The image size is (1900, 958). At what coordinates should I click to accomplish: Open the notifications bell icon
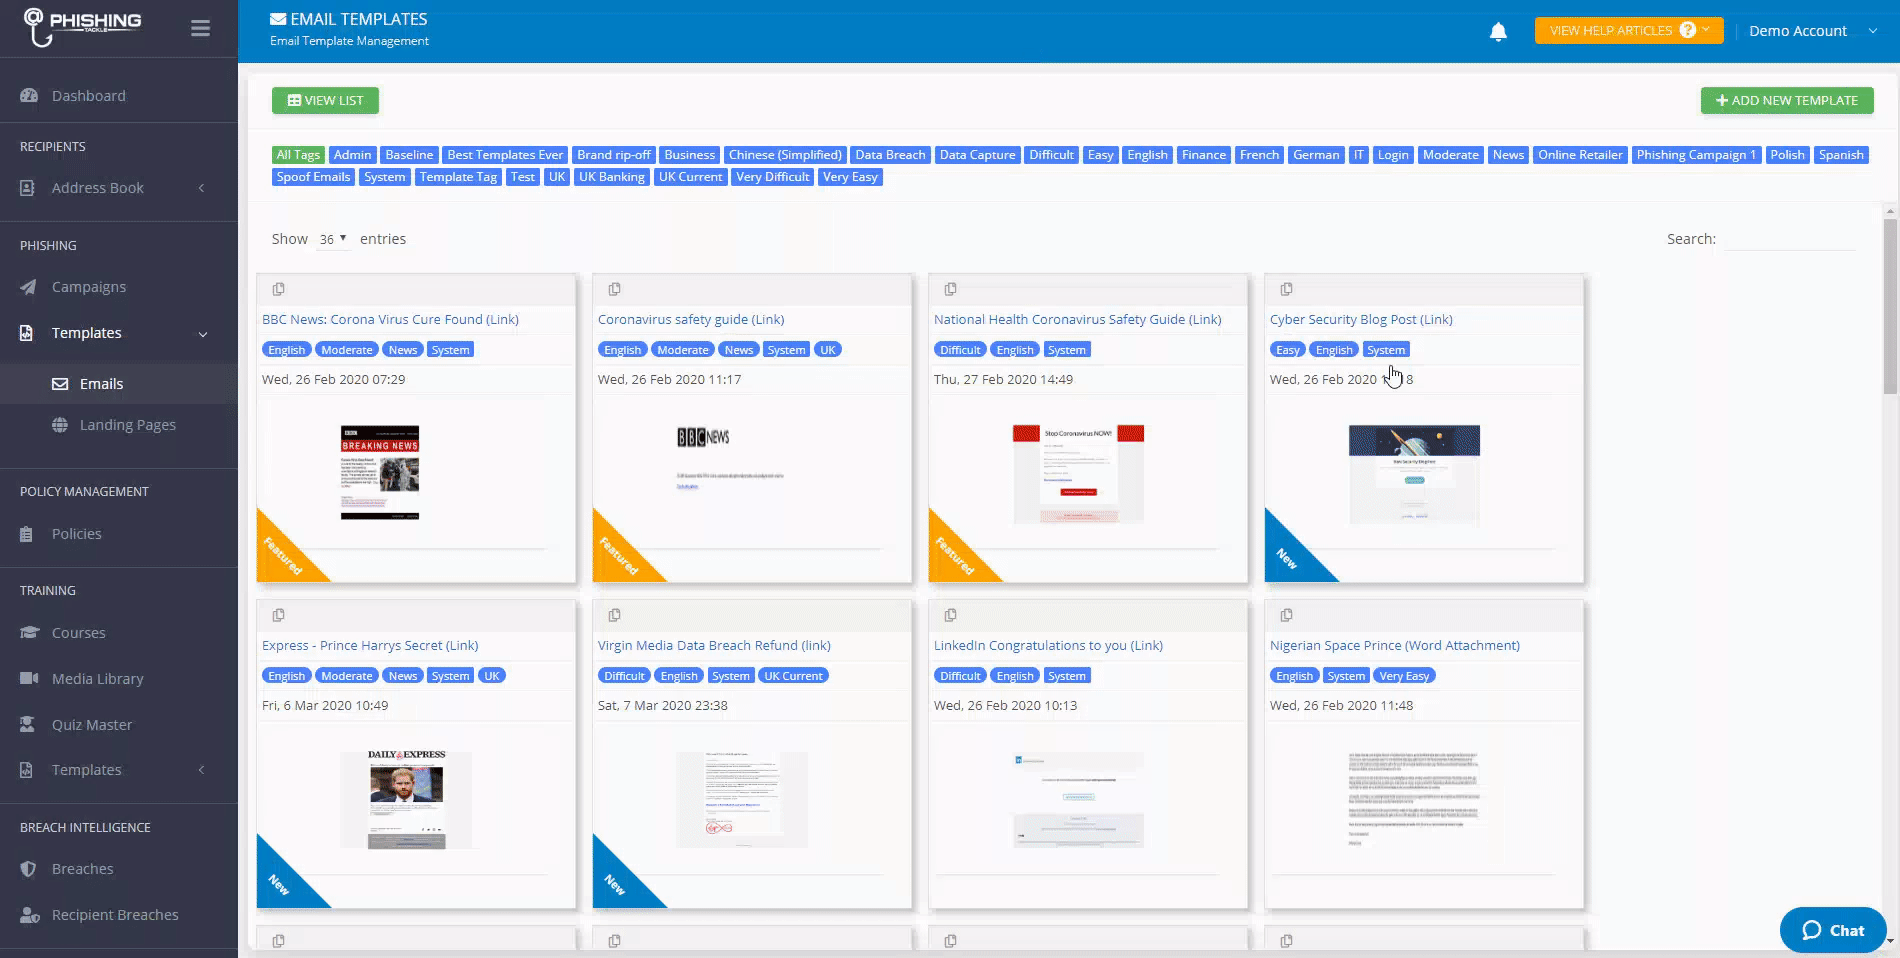click(1498, 31)
